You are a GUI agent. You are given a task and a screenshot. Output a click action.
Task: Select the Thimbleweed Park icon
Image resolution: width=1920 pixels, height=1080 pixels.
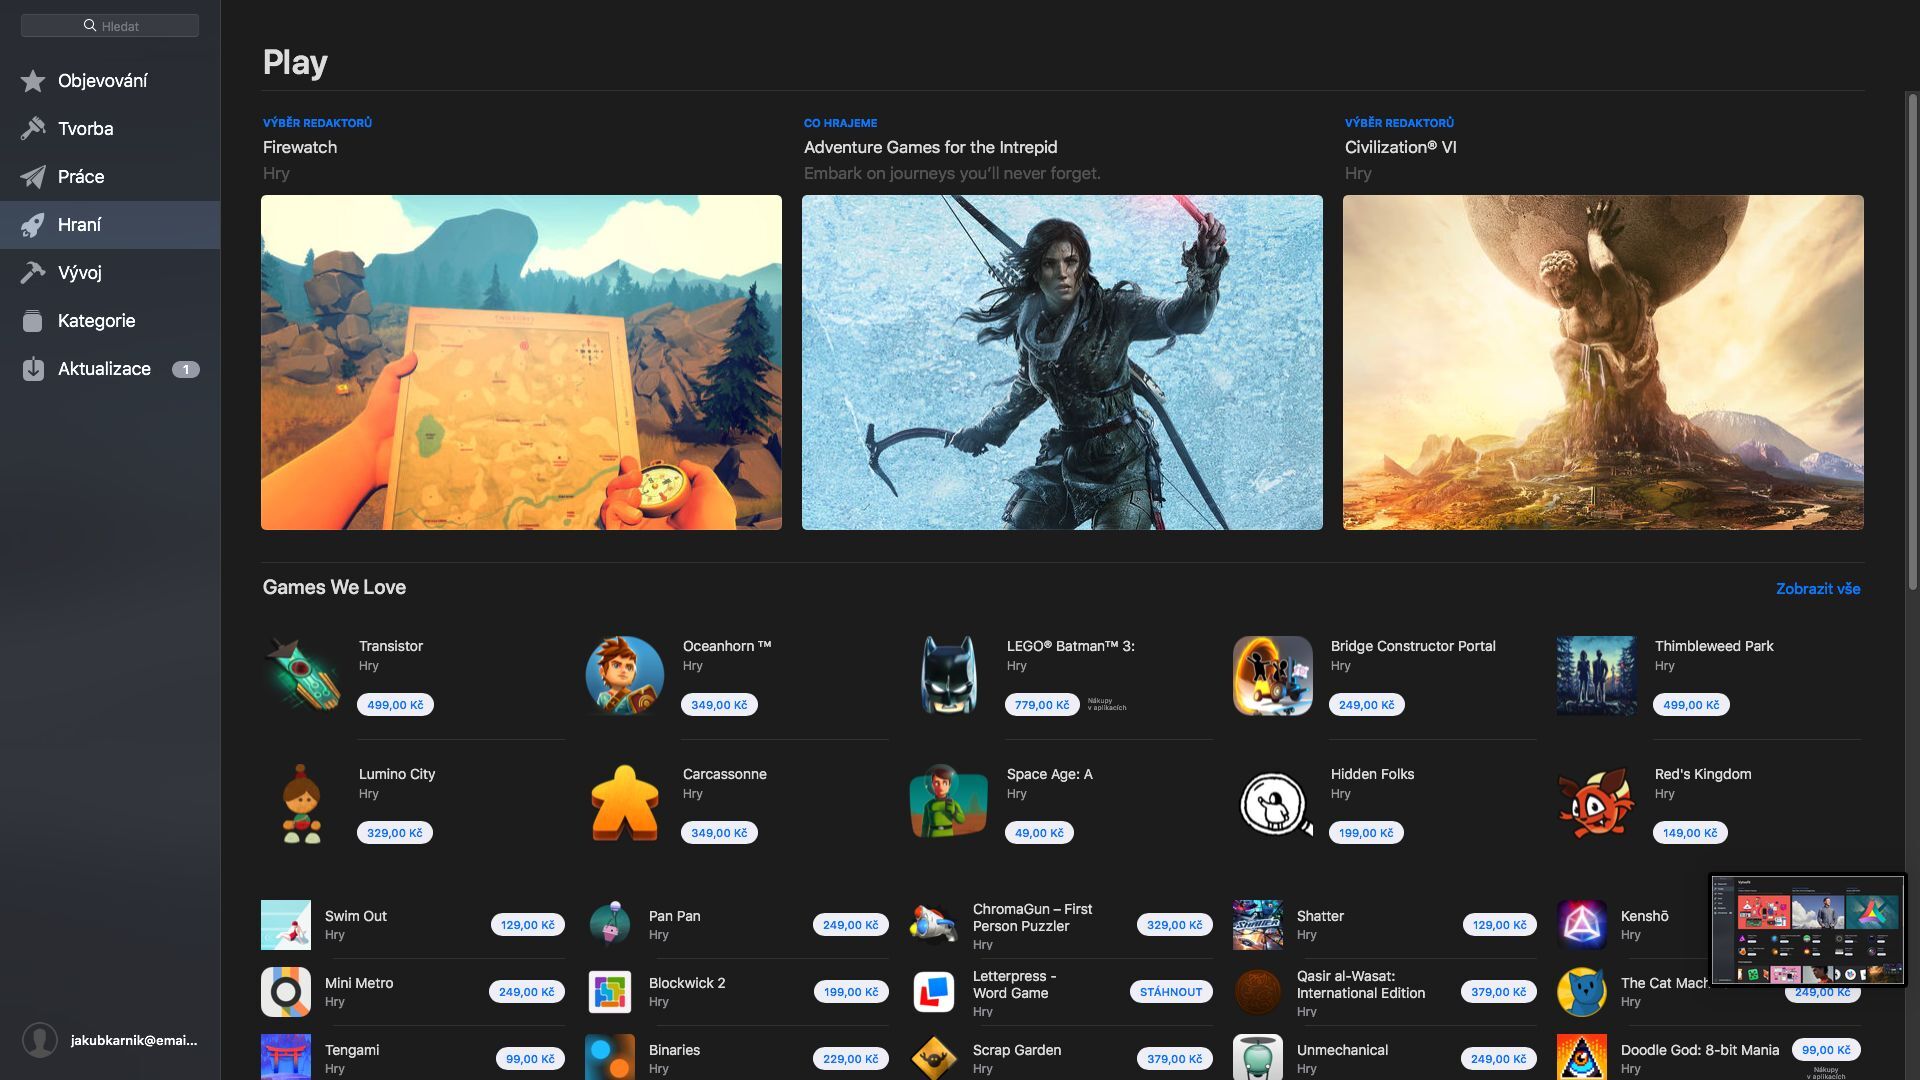1597,675
